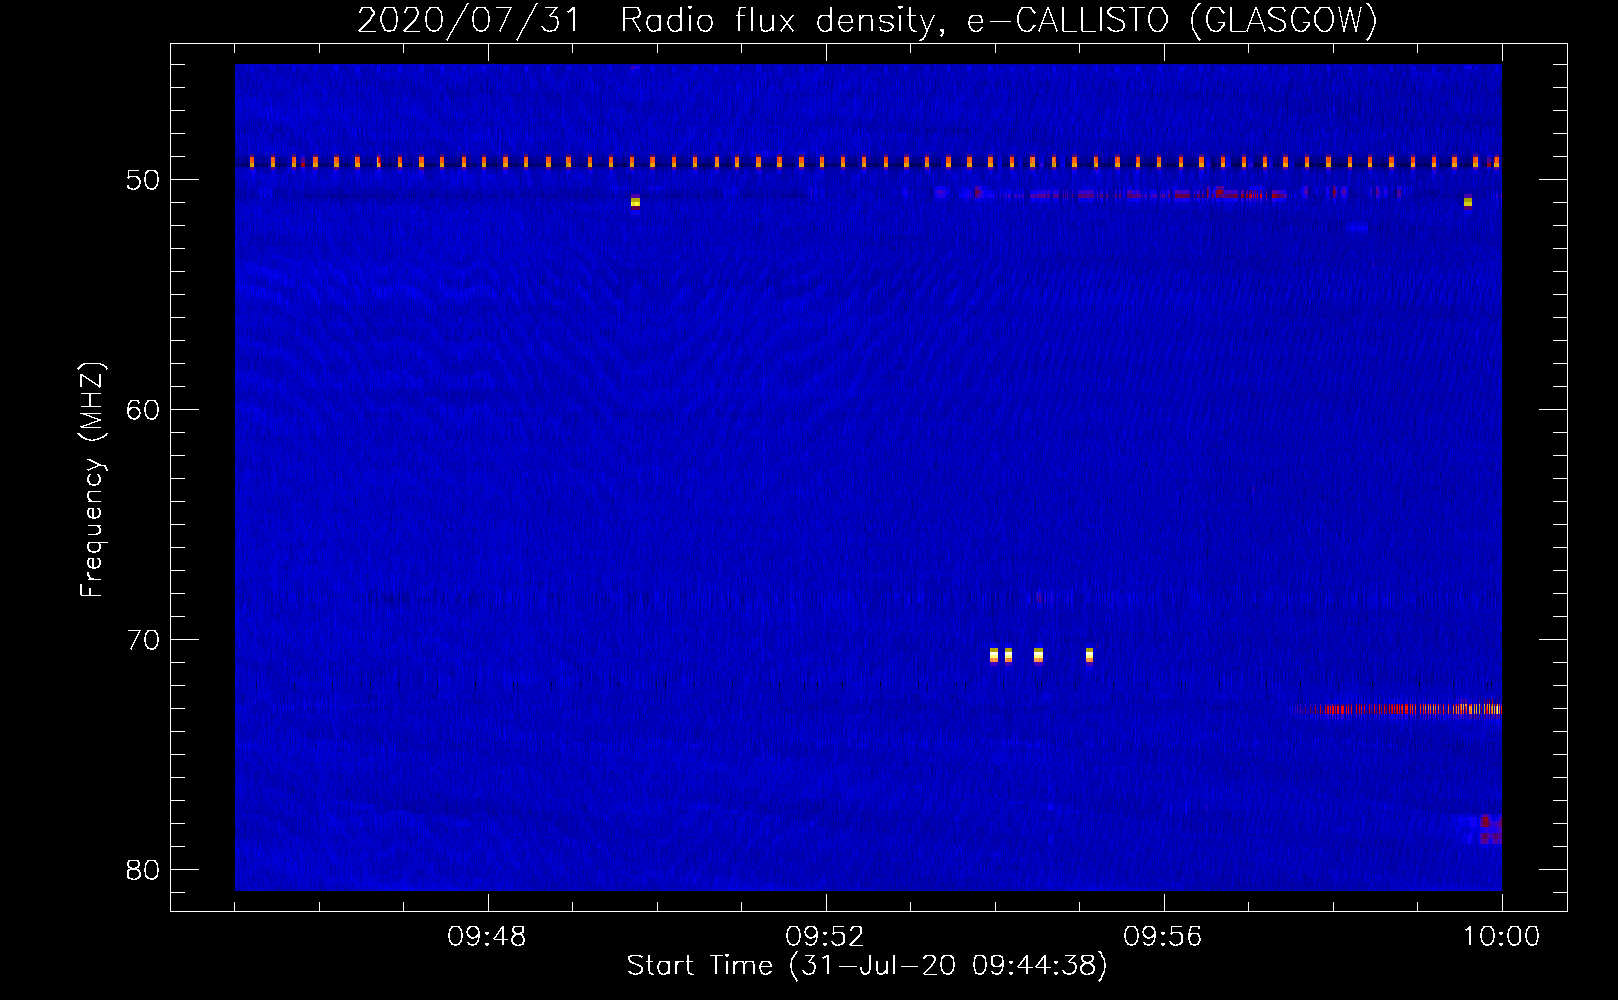Click the 09:48 time tick label
The height and width of the screenshot is (1000, 1618).
(487, 937)
